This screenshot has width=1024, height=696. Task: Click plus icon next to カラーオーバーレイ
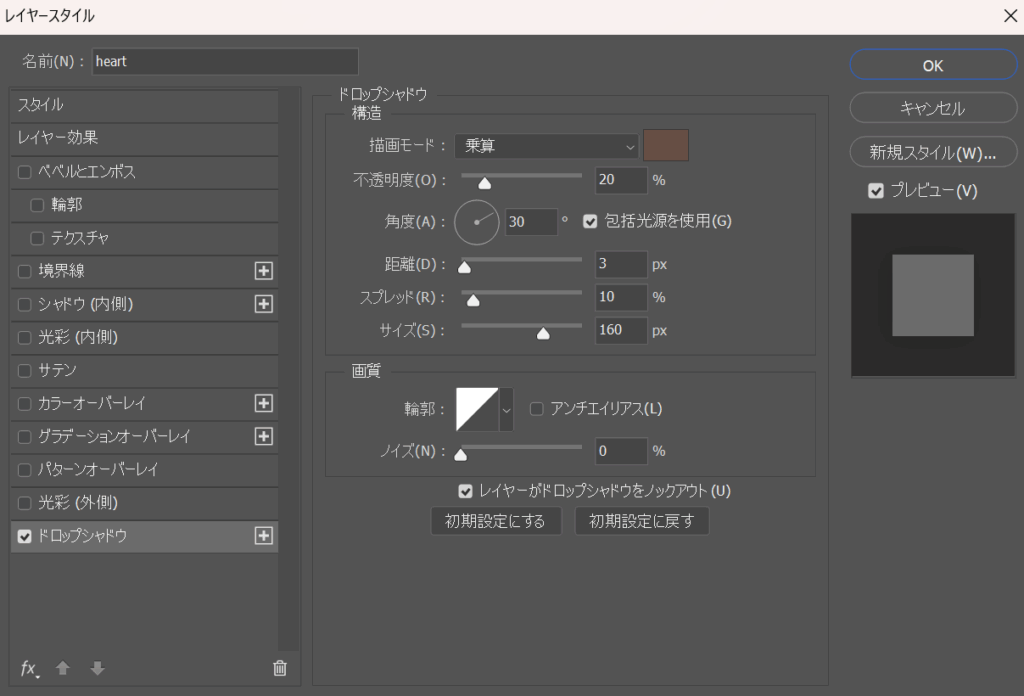coord(264,403)
